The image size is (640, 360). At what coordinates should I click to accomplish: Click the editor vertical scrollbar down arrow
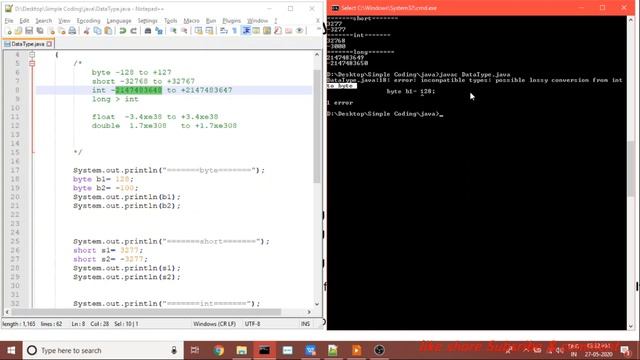[317, 304]
